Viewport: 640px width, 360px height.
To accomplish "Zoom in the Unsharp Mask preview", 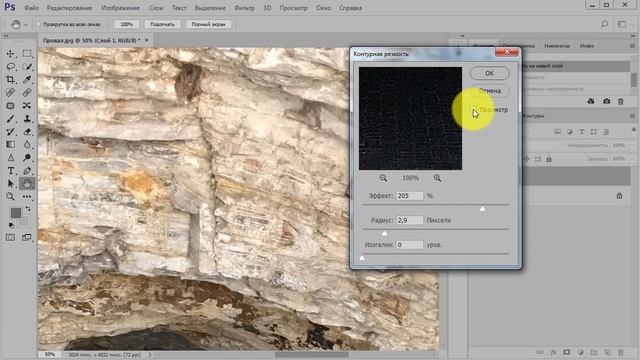I will [x=437, y=178].
